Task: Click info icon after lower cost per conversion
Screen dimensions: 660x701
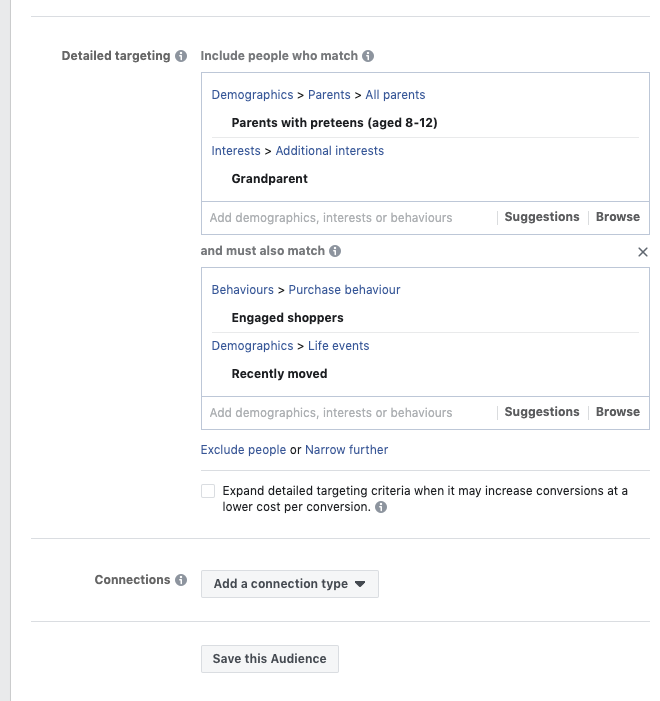Action: click(381, 507)
